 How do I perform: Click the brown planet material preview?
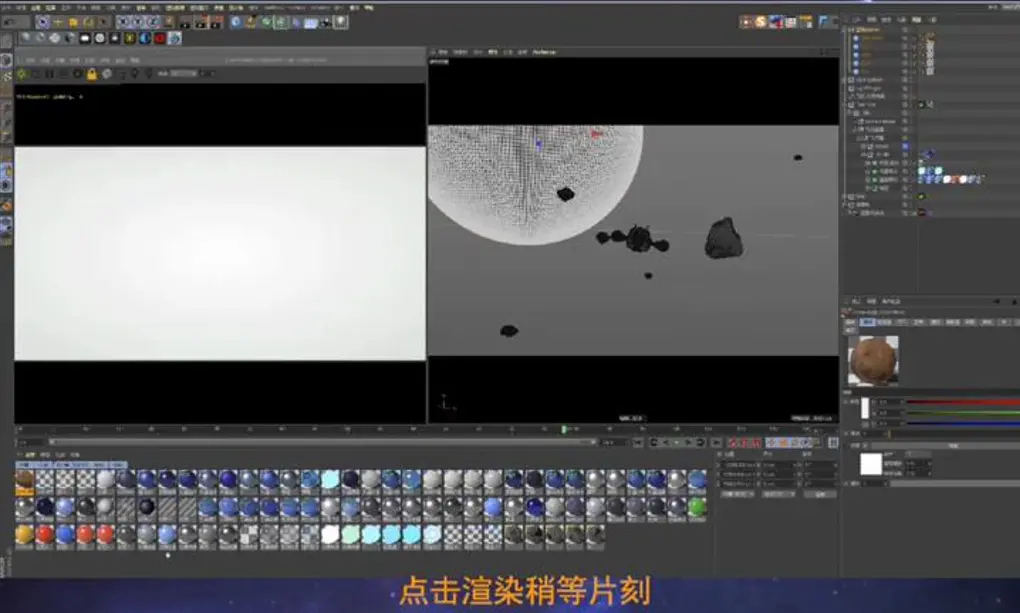point(873,361)
